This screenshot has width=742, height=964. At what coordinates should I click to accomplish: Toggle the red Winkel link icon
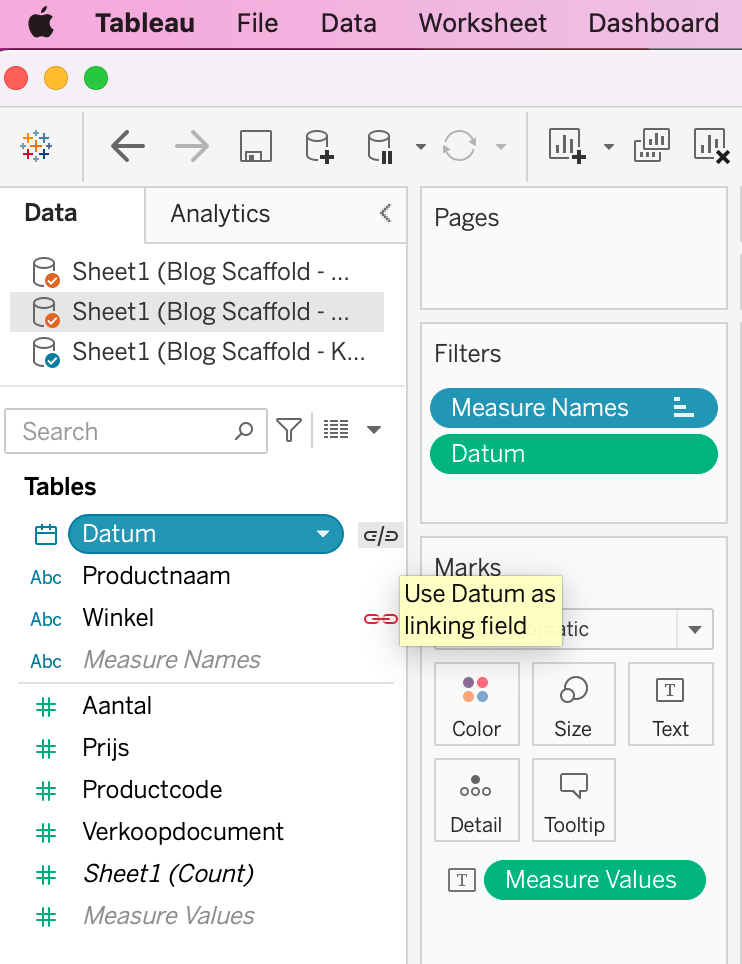coord(380,619)
